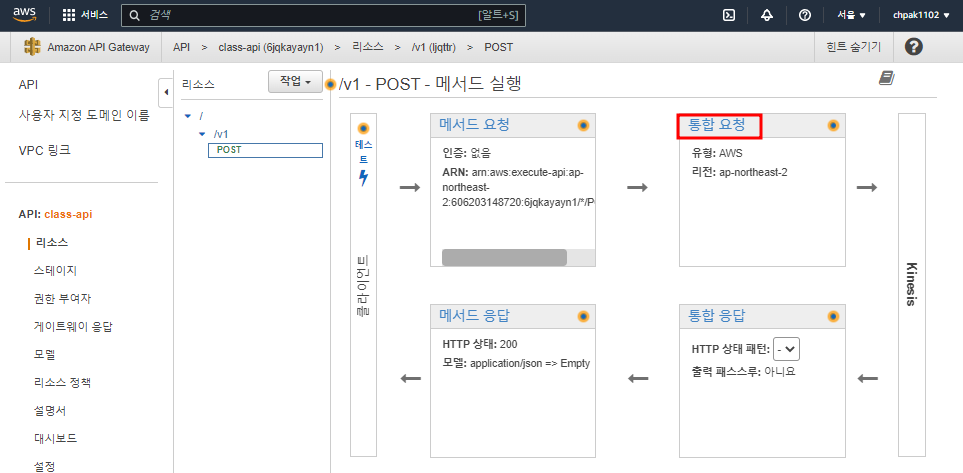The image size is (963, 473).
Task: Go to 리소스 breadcrumb
Action: (x=368, y=47)
